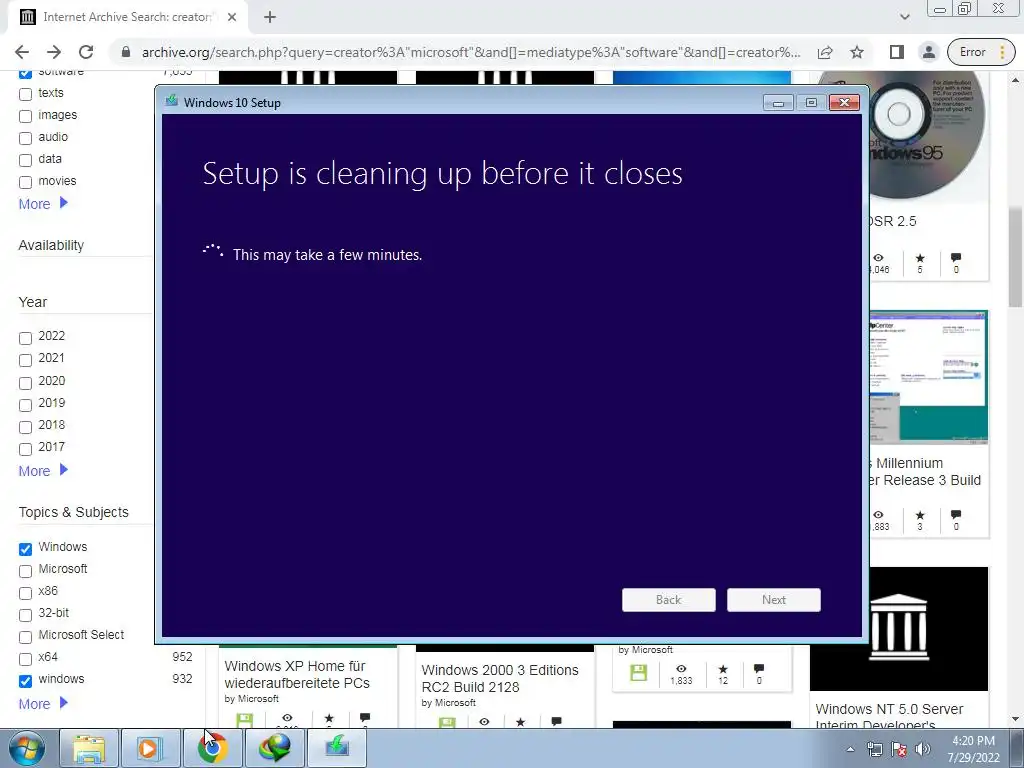Open the Millennium Release 3 screenshot thumbnail

coord(929,378)
